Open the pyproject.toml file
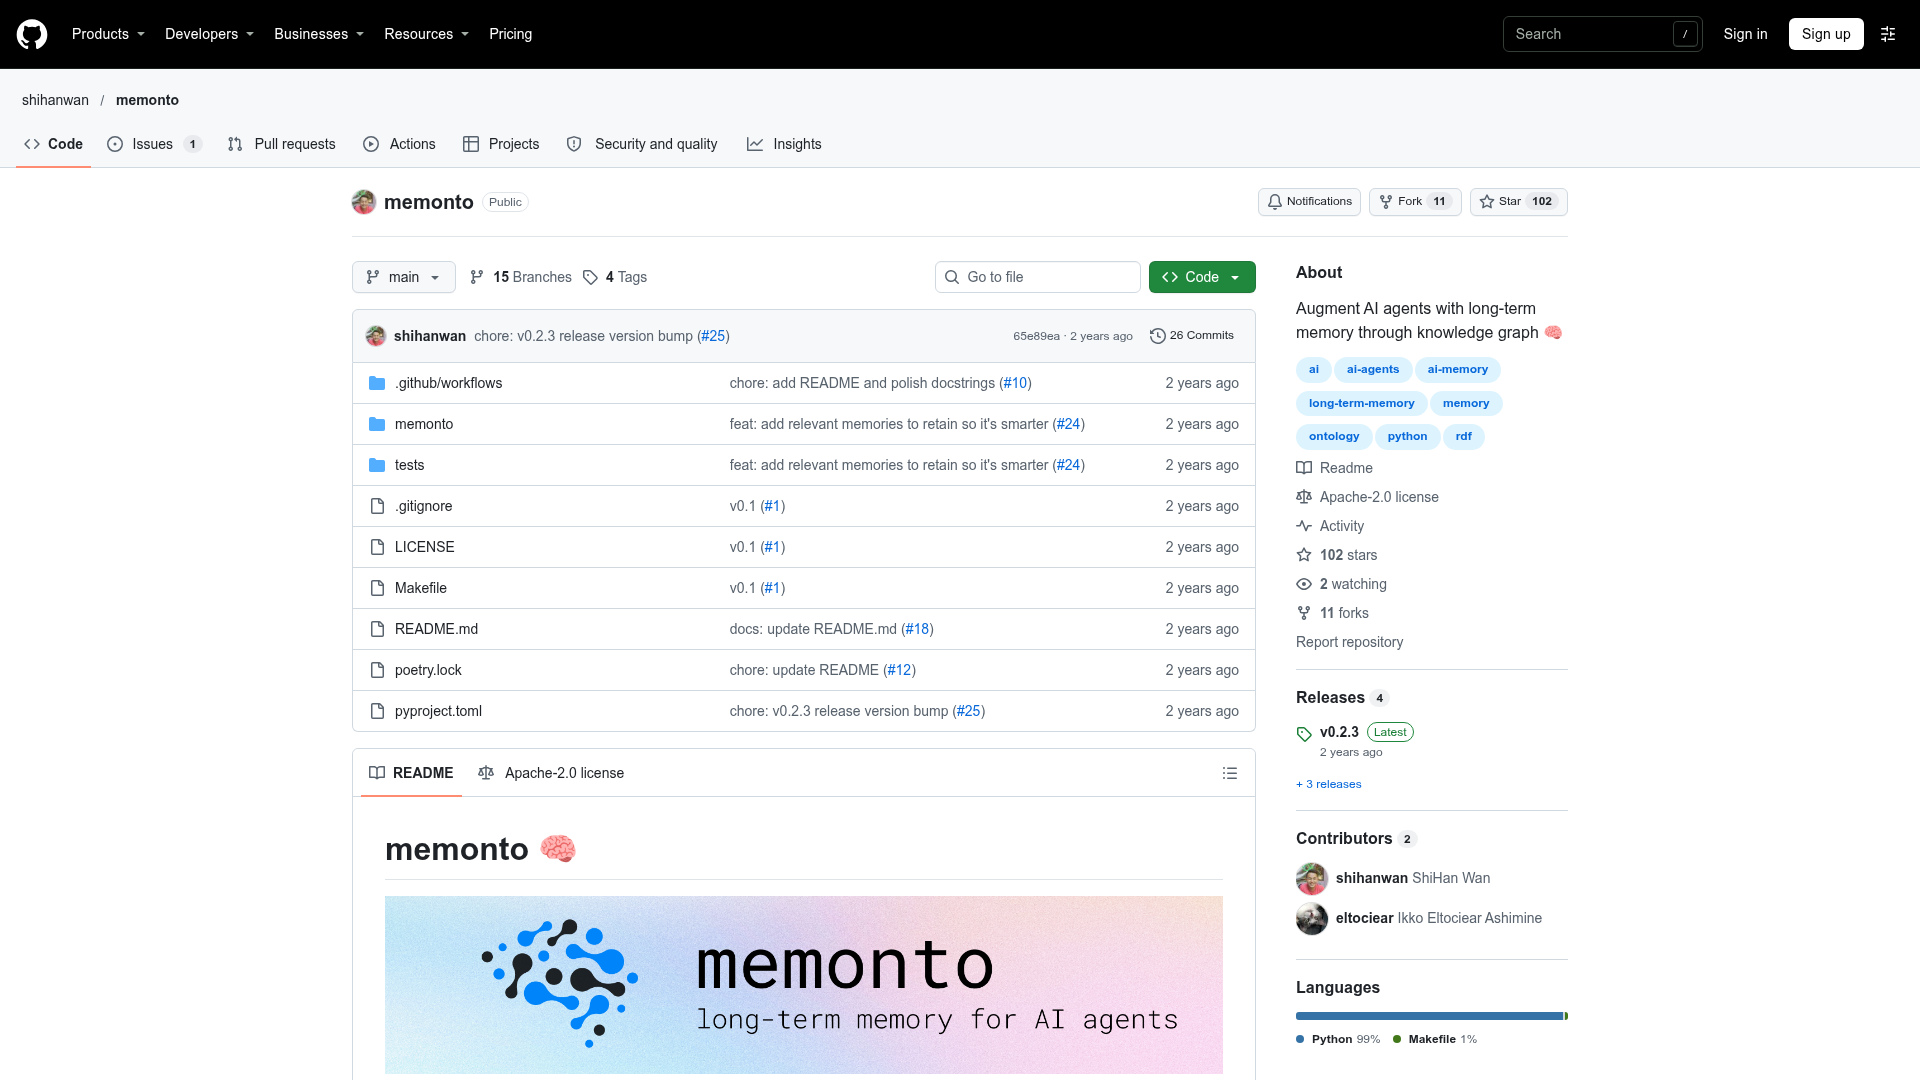Image resolution: width=1920 pixels, height=1080 pixels. pyautogui.click(x=438, y=711)
